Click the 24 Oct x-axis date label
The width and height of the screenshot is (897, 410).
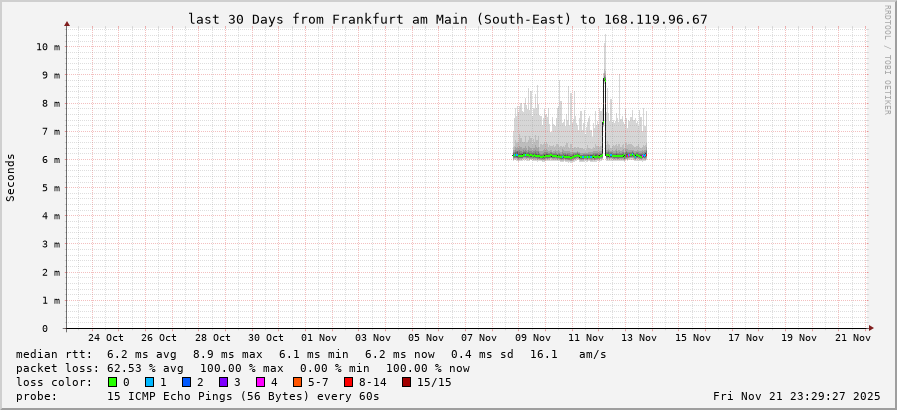pyautogui.click(x=106, y=338)
